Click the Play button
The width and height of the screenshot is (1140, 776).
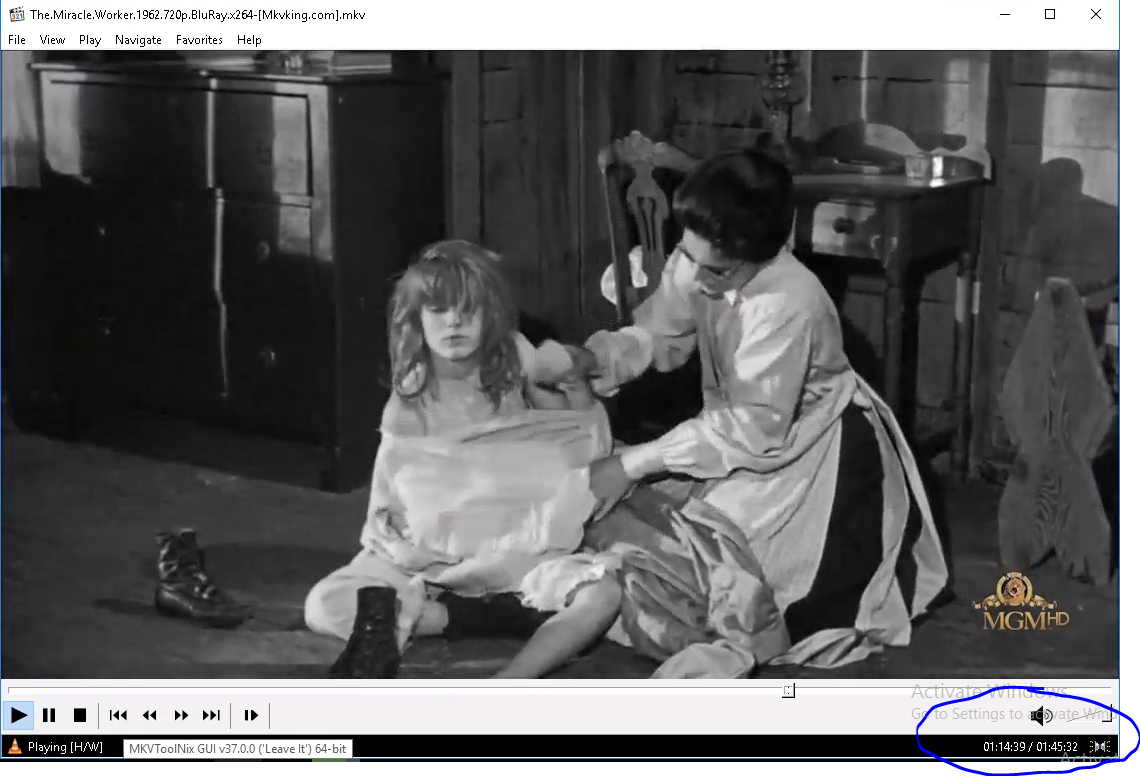pos(18,716)
